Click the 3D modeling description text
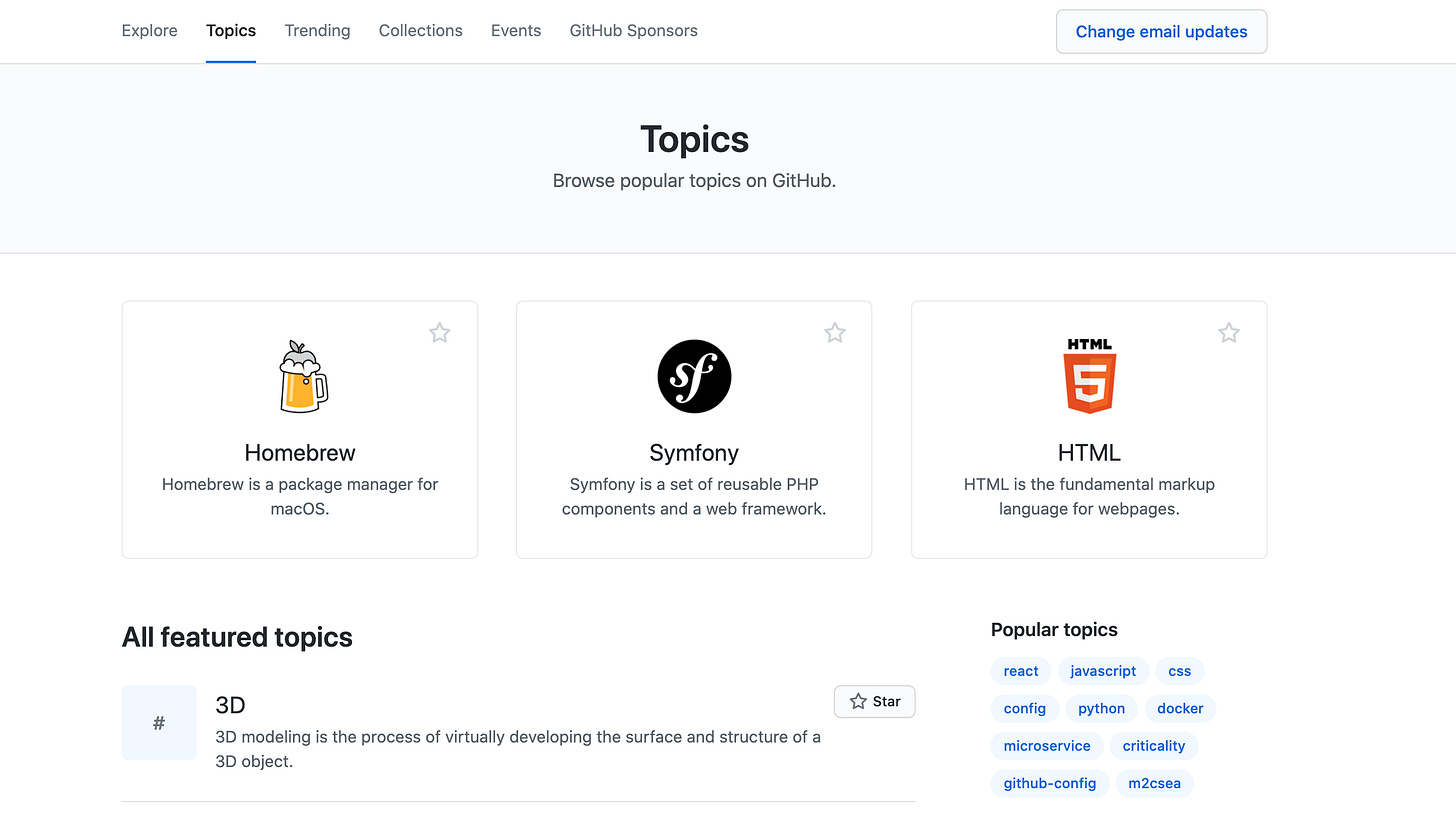 tap(518, 749)
